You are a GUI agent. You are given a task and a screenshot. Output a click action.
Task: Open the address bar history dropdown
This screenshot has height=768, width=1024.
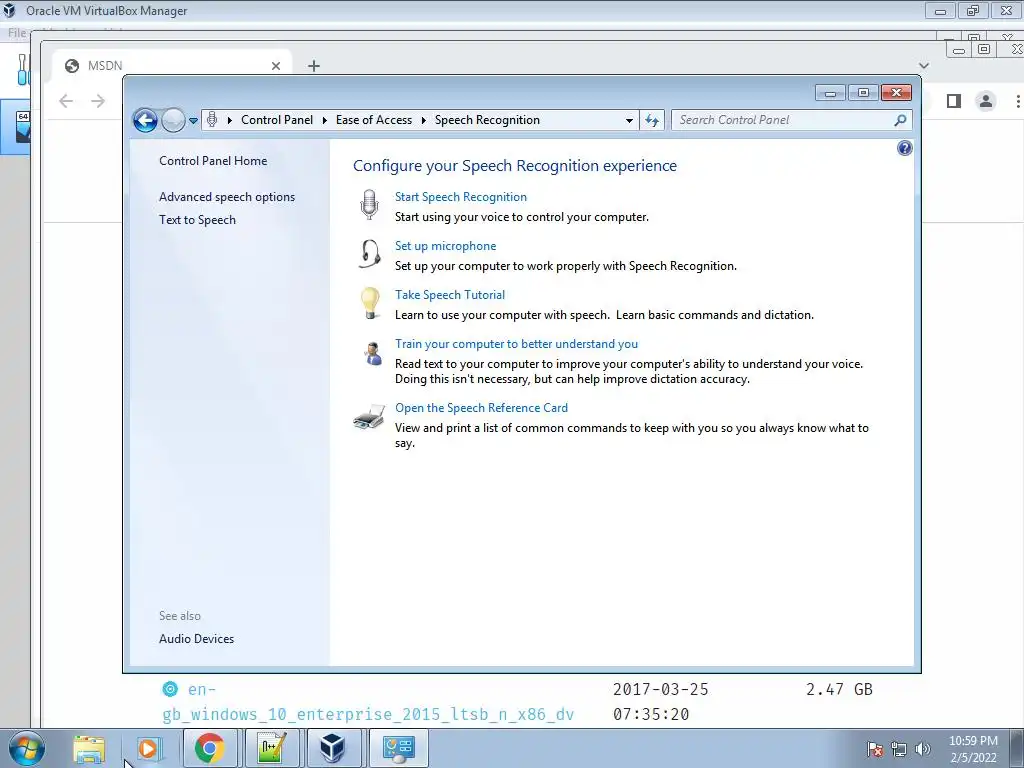pos(629,121)
